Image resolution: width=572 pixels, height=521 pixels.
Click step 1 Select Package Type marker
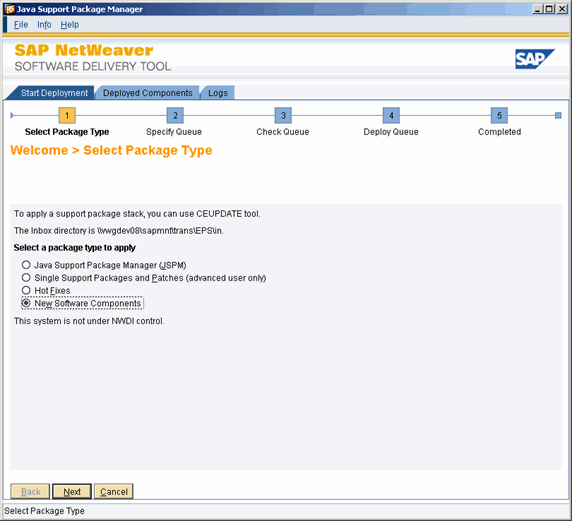(x=67, y=116)
